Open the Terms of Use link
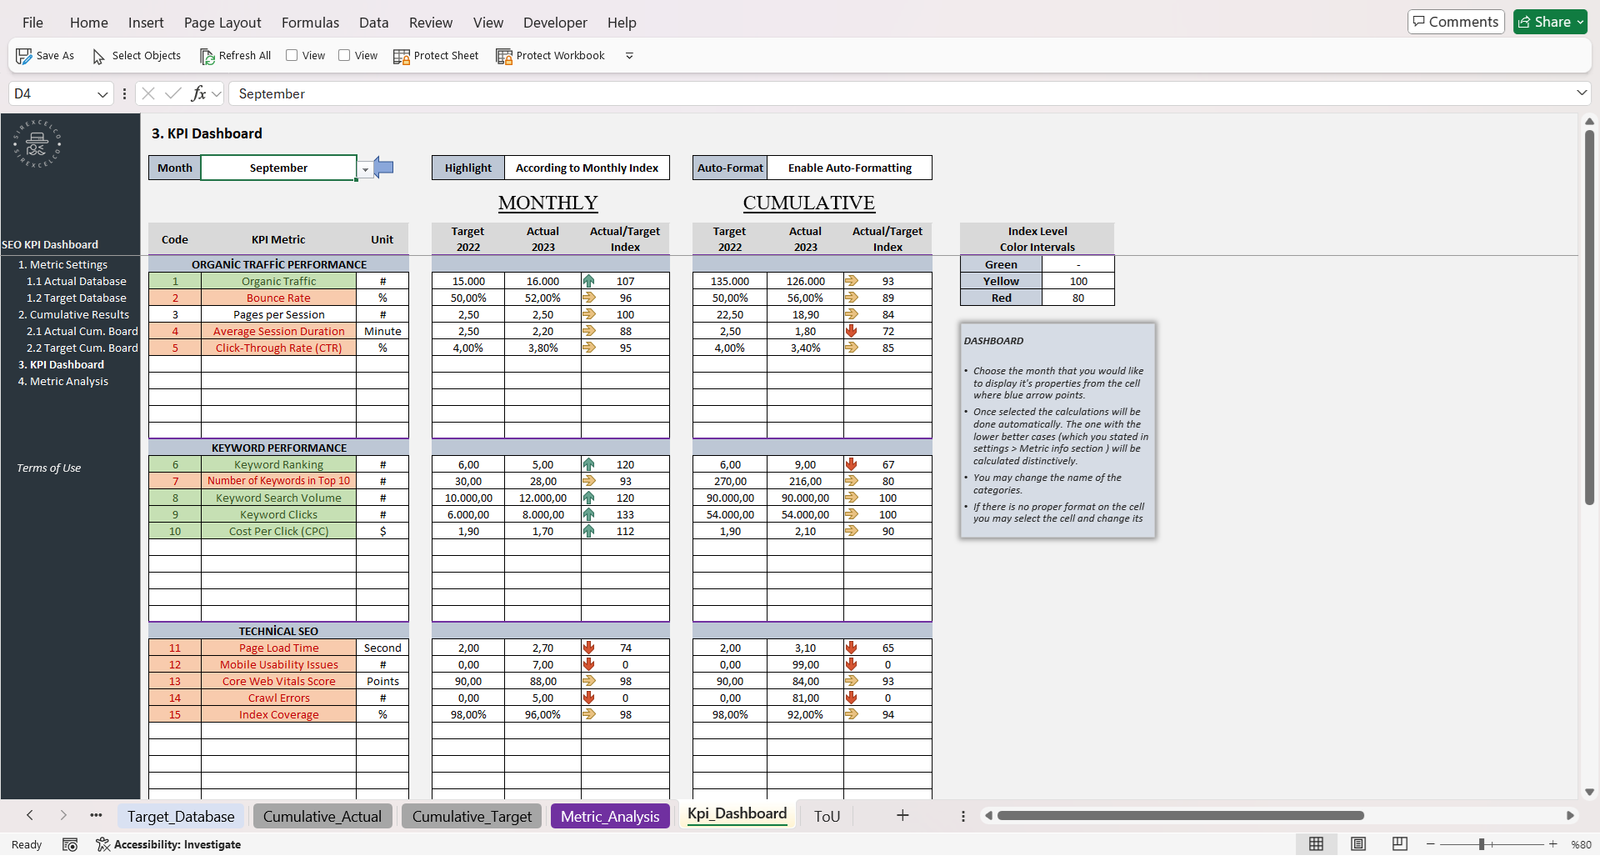This screenshot has width=1600, height=856. click(49, 468)
